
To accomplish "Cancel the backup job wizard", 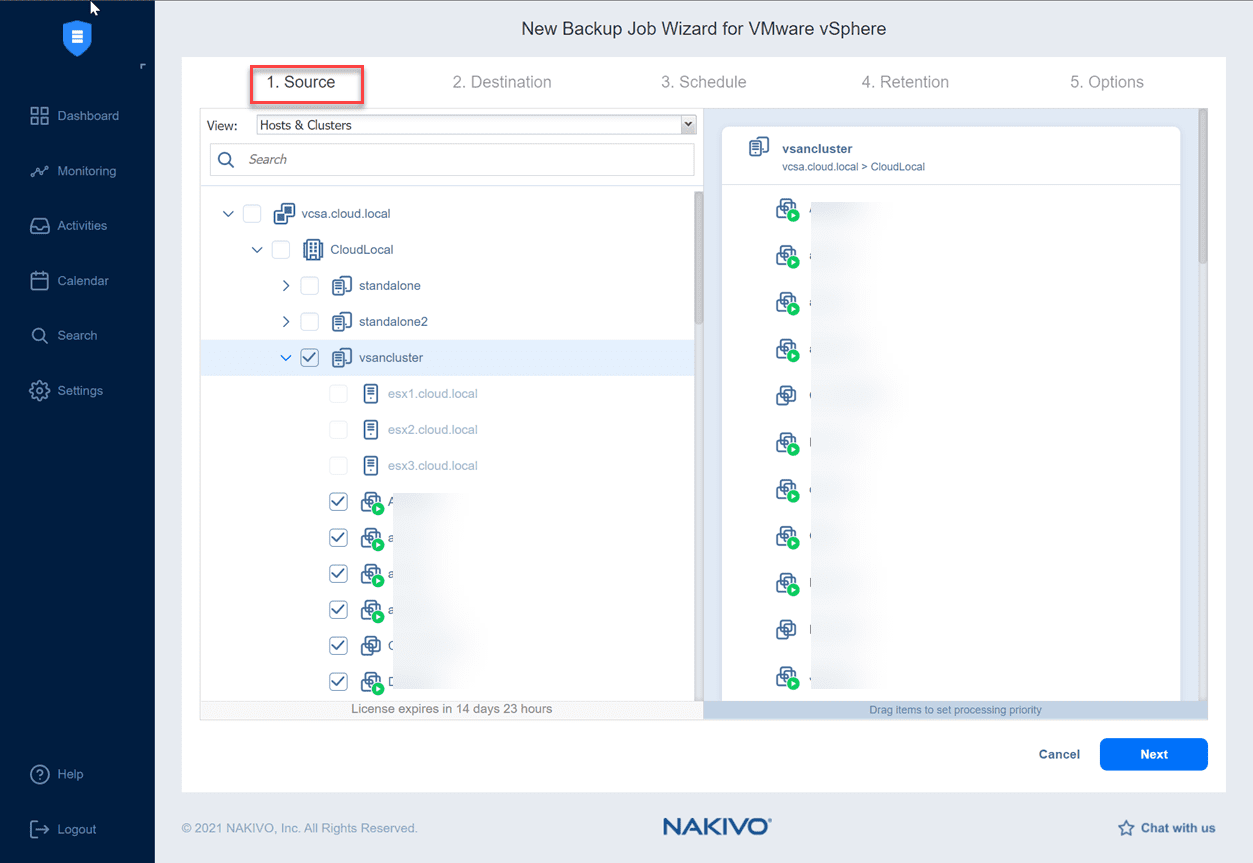I will pos(1058,754).
